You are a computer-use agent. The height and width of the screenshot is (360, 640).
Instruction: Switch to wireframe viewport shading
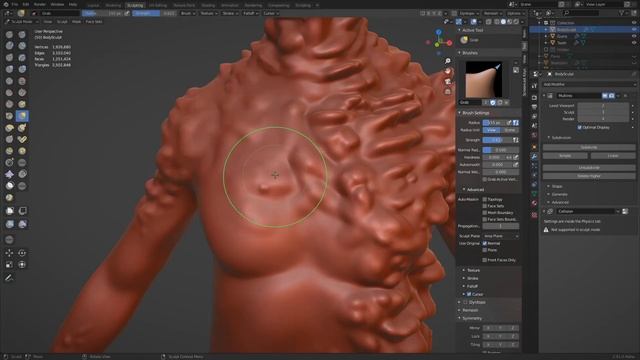pyautogui.click(x=496, y=22)
